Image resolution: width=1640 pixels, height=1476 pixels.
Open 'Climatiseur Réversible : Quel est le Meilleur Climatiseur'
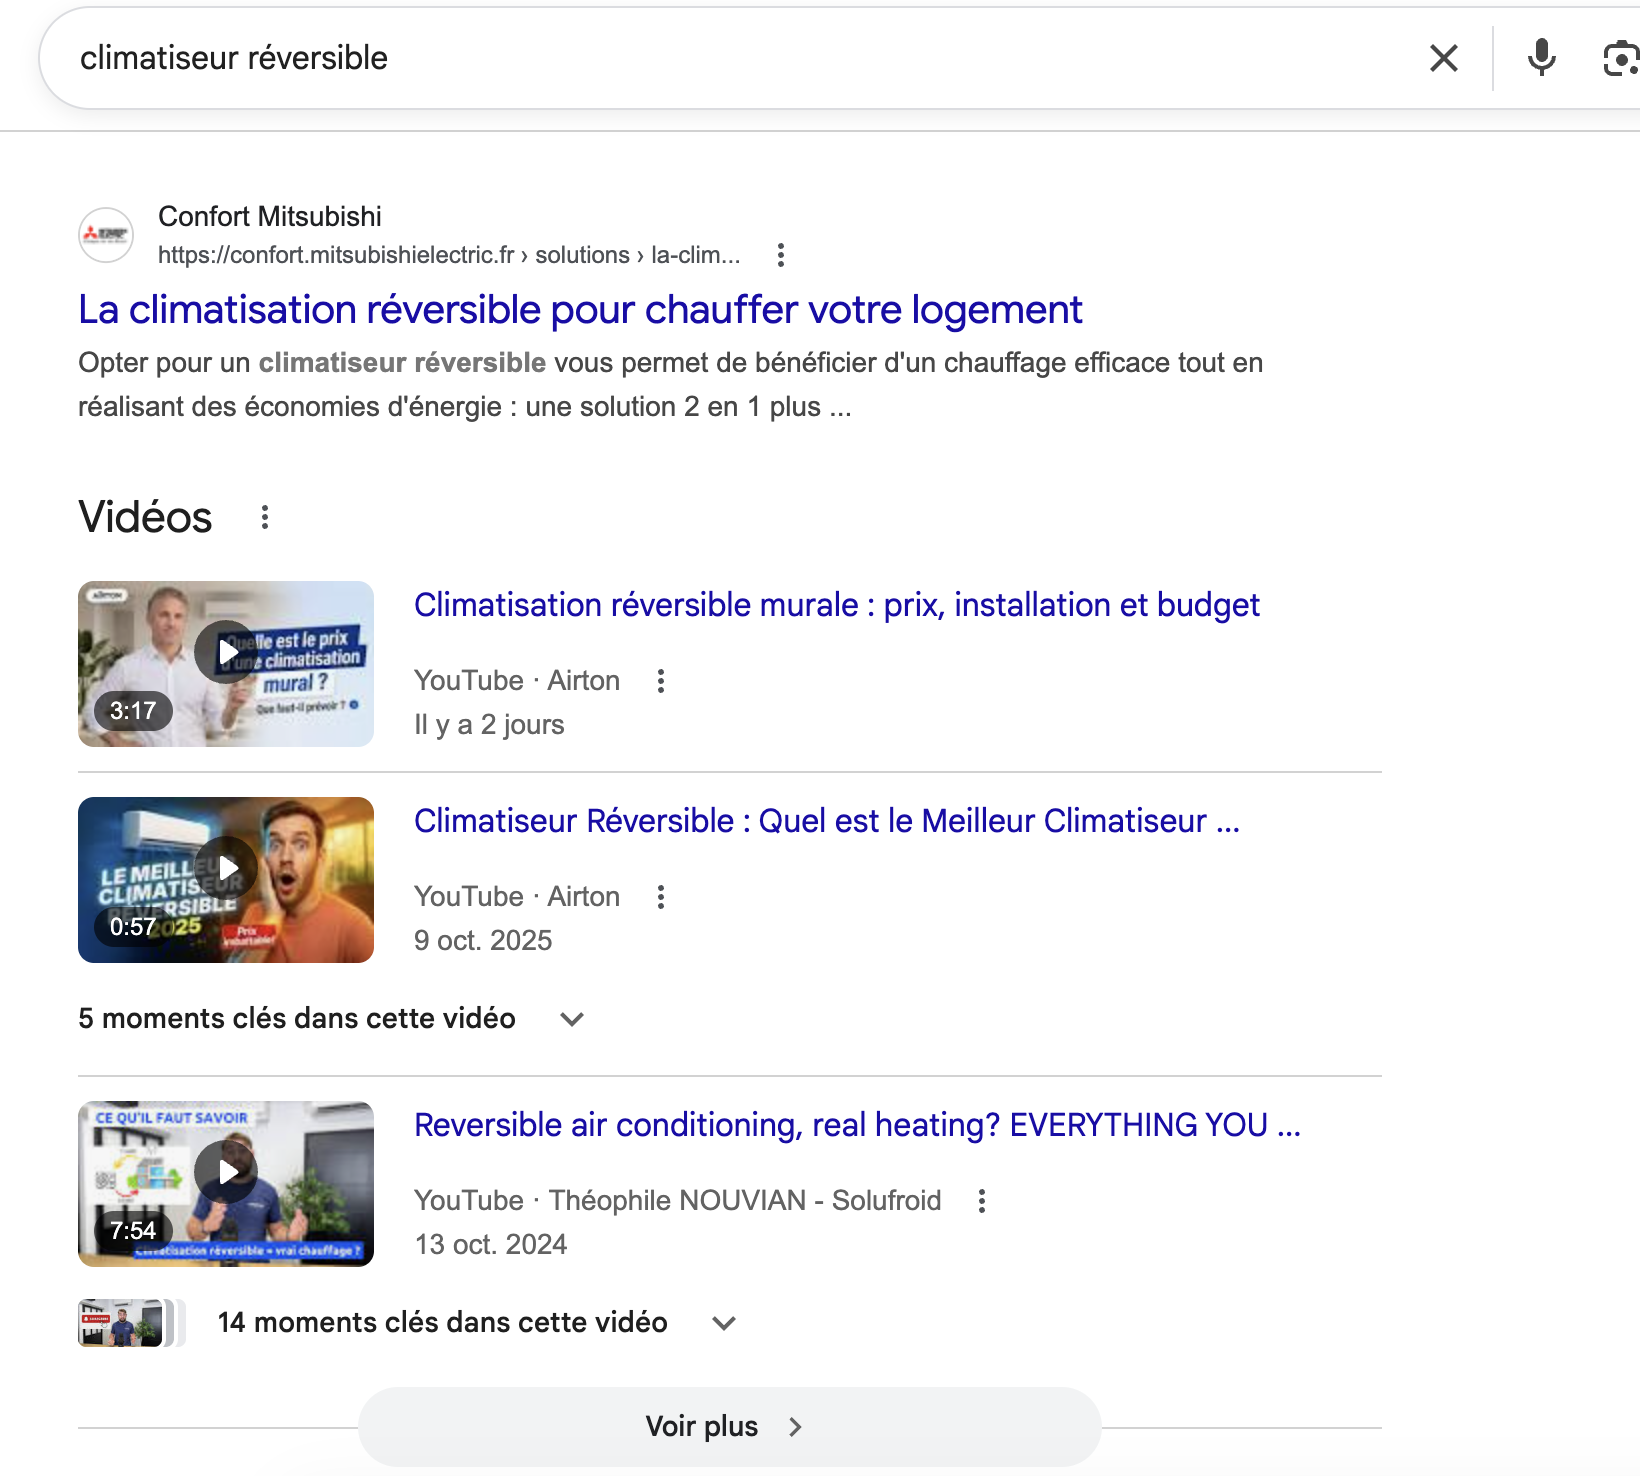click(826, 821)
